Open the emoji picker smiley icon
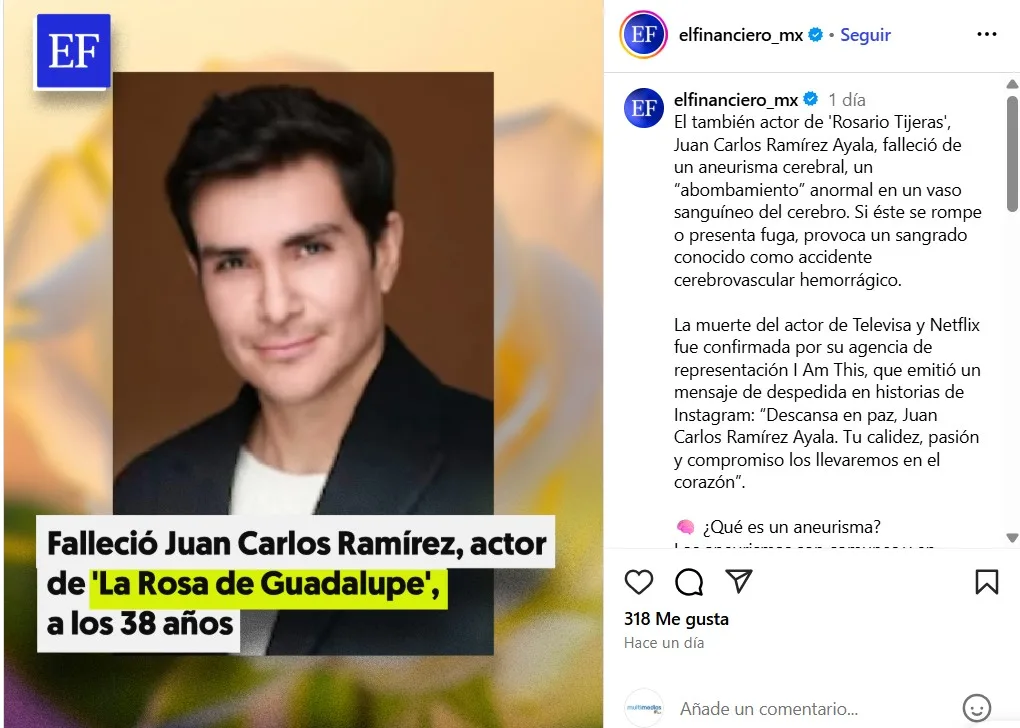This screenshot has width=1020, height=728. 976,708
